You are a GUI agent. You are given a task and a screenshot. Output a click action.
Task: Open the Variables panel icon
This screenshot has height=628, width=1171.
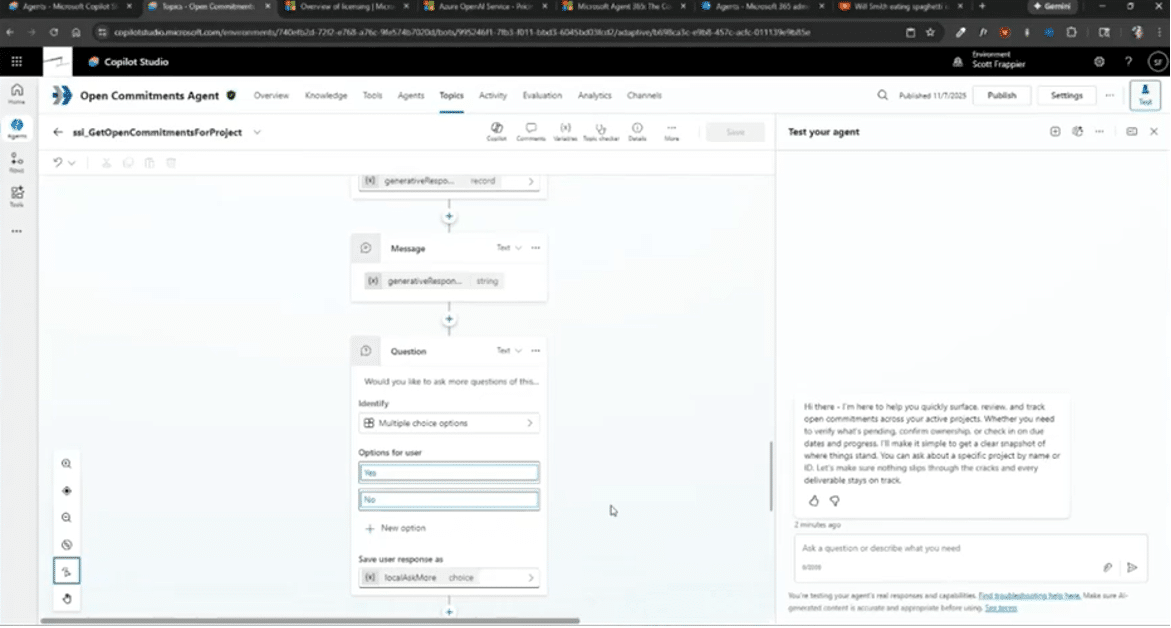pyautogui.click(x=565, y=131)
